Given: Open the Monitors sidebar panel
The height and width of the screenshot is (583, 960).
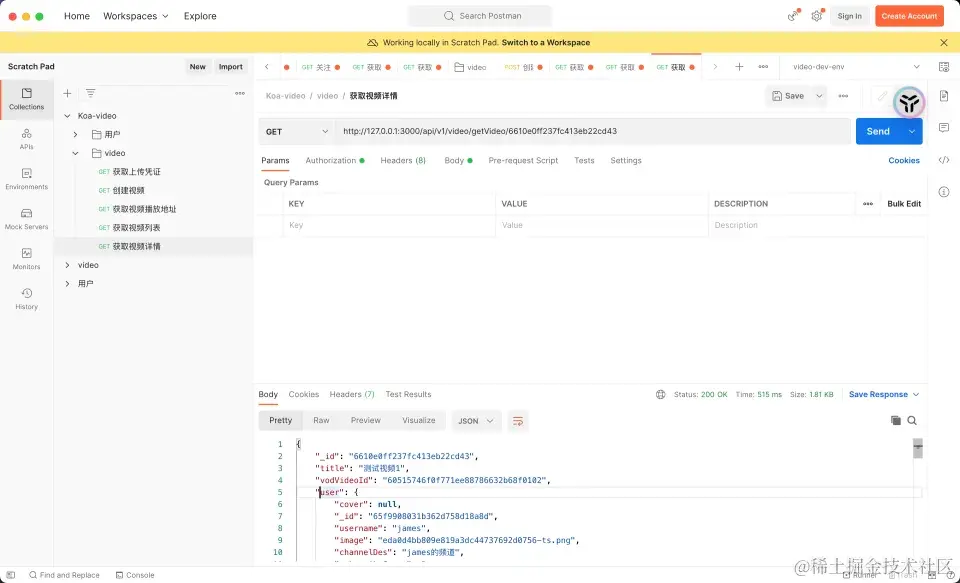Looking at the screenshot, I should [x=26, y=259].
